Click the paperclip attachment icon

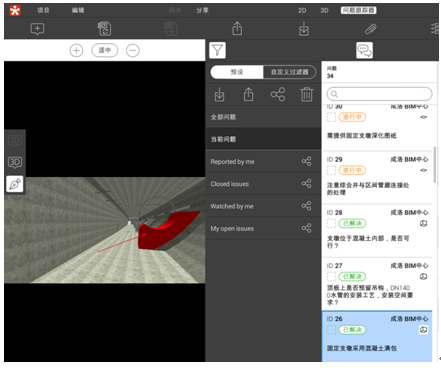pos(371,29)
